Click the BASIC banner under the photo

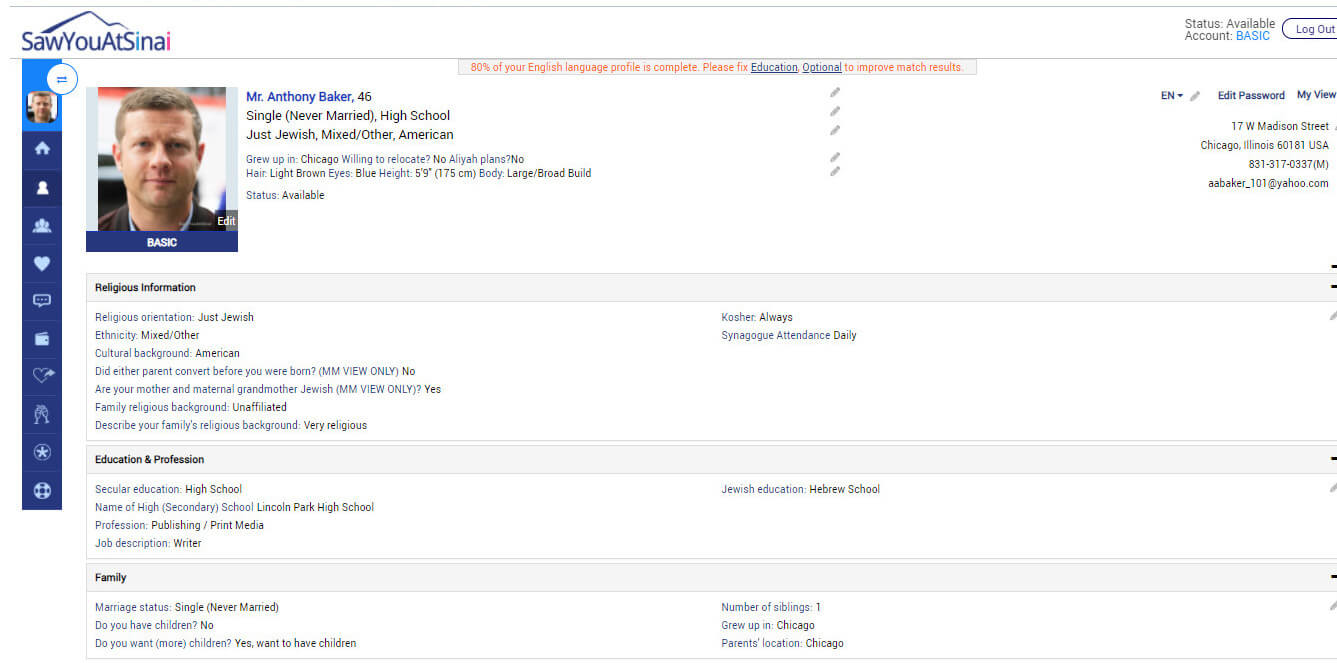[162, 242]
